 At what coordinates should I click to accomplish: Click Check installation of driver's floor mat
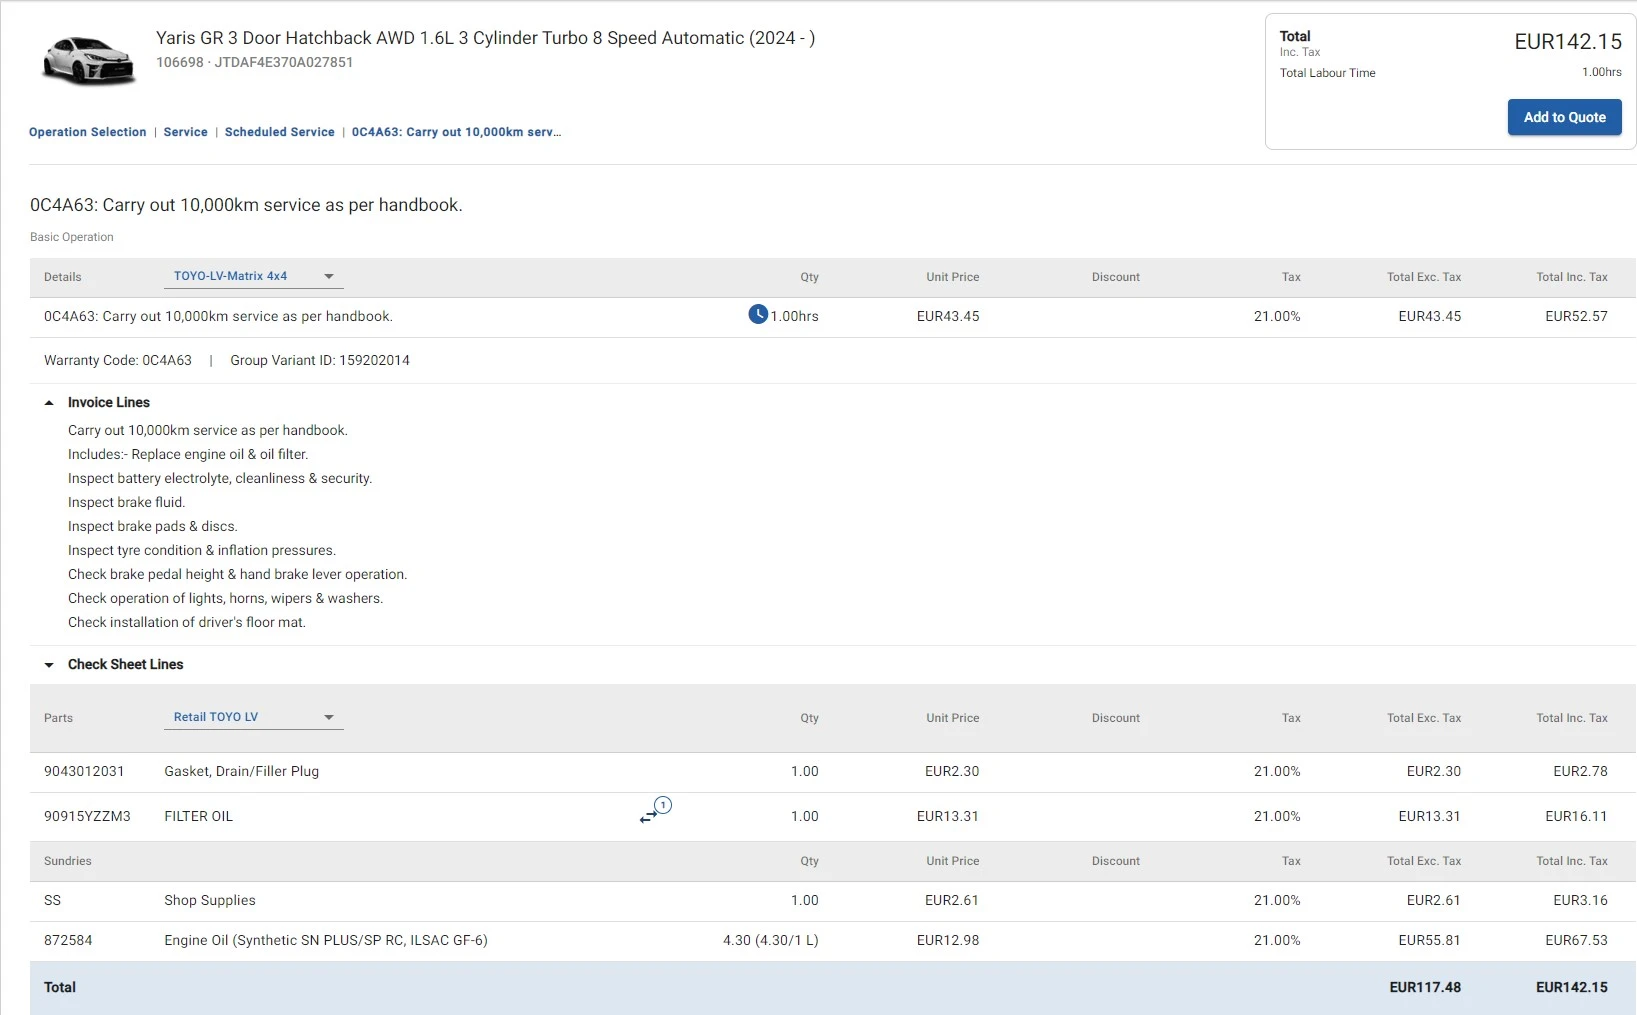[x=187, y=622]
